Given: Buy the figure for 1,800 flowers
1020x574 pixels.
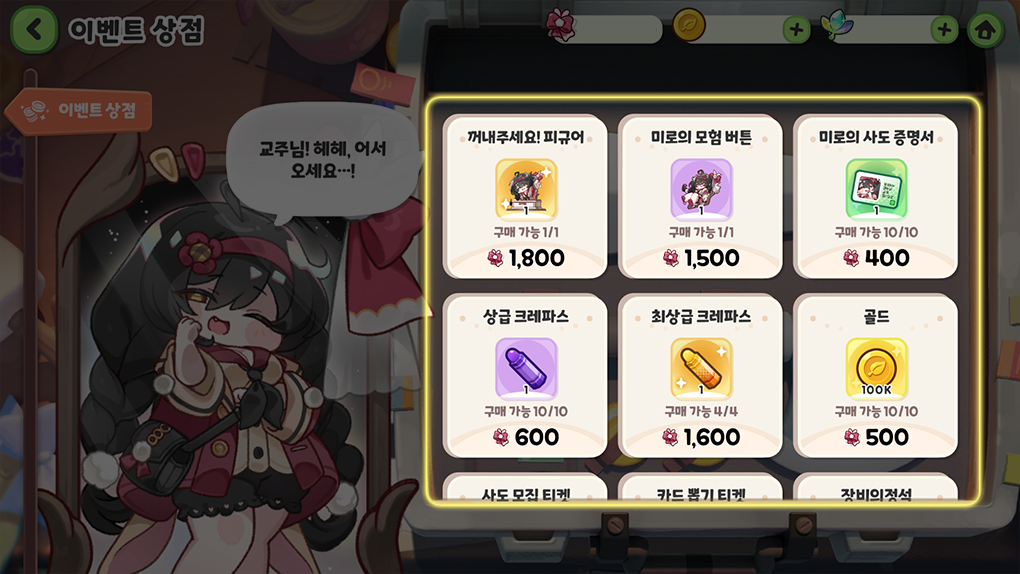Looking at the screenshot, I should coord(526,258).
